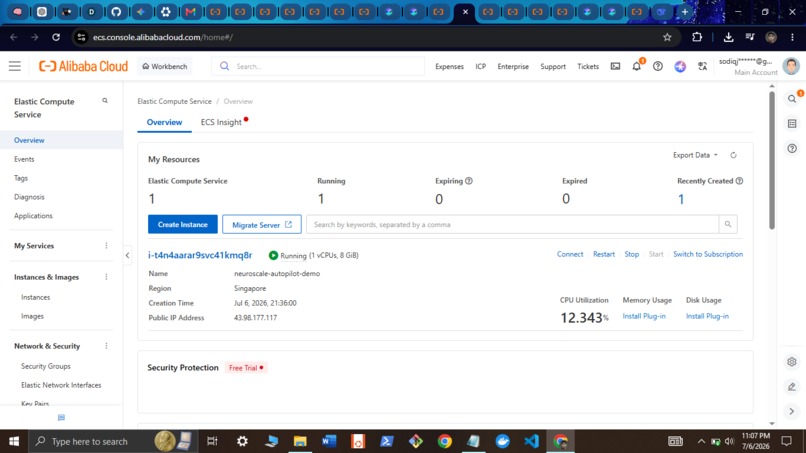Open Tickets in header

[x=588, y=66]
